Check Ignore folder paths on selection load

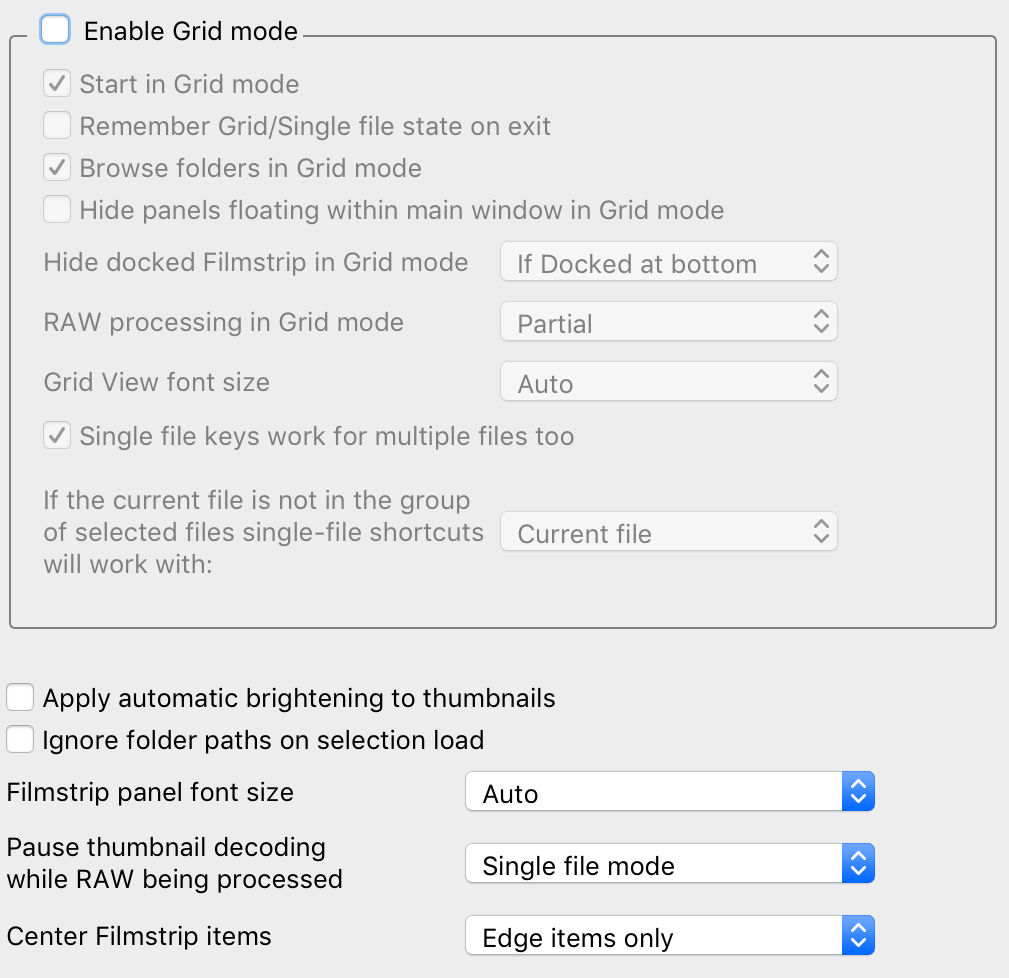point(20,740)
